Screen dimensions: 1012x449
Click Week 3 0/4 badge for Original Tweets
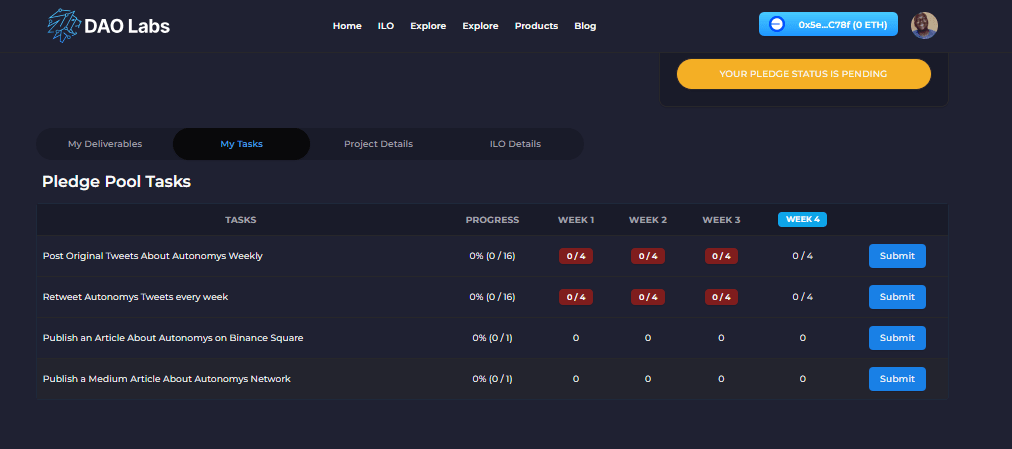click(x=721, y=256)
